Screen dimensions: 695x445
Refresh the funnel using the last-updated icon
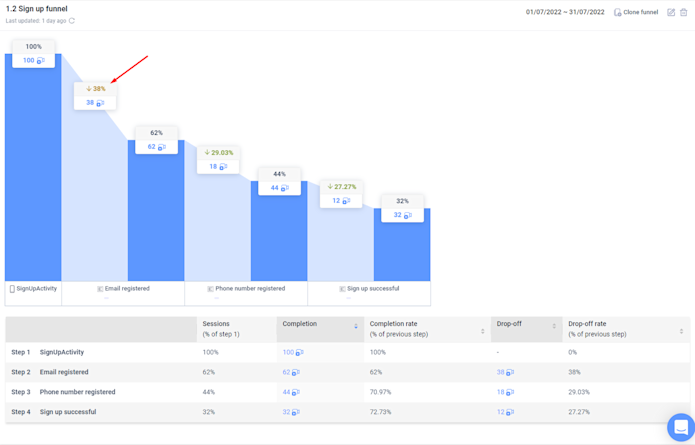pos(72,21)
